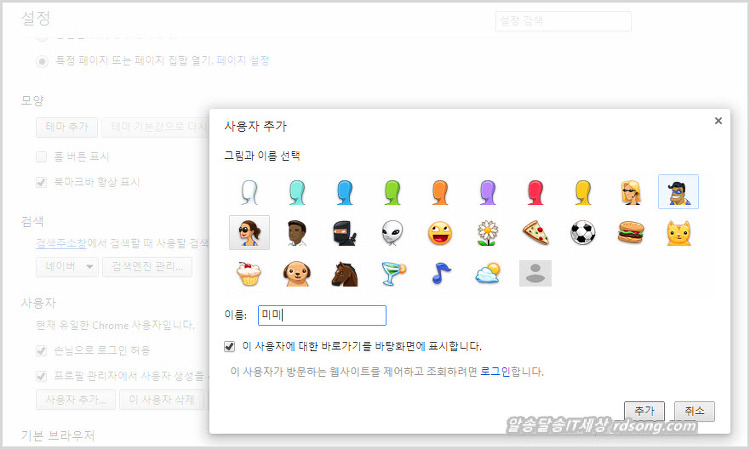Select the soccer ball avatar

583,233
